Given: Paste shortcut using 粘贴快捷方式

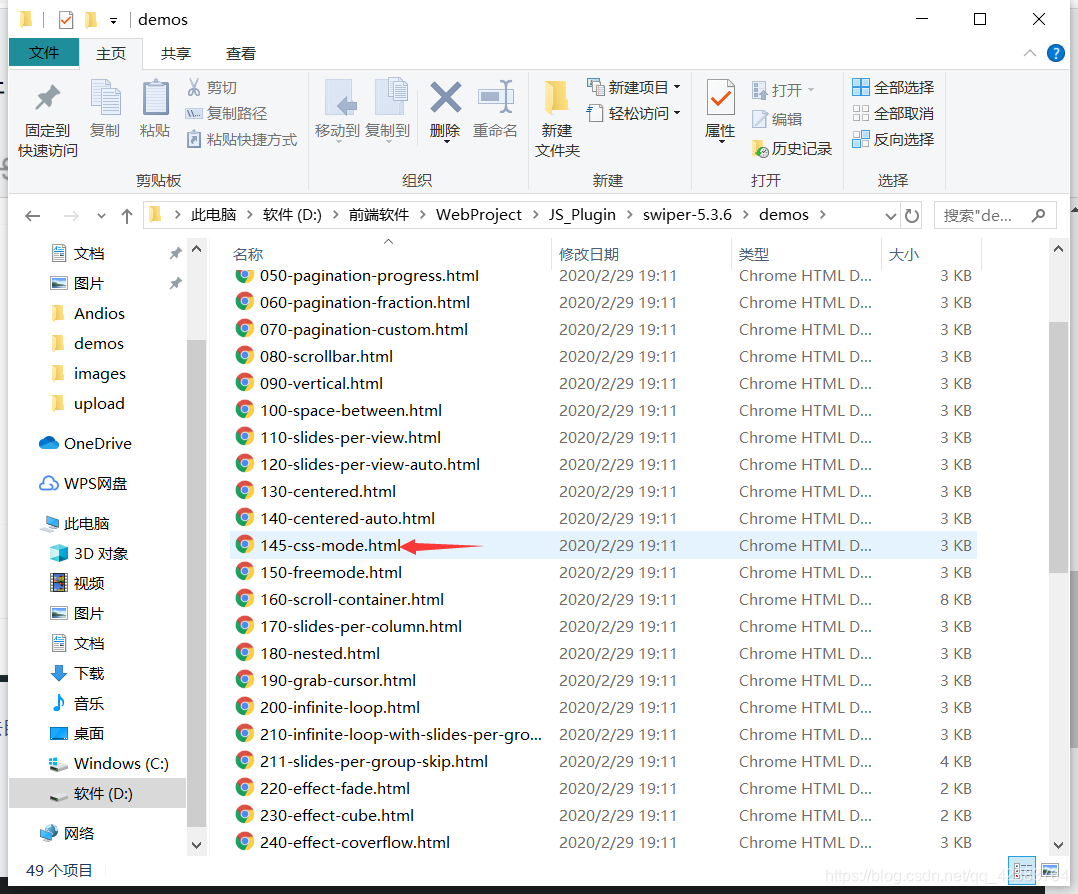Looking at the screenshot, I should [242, 140].
